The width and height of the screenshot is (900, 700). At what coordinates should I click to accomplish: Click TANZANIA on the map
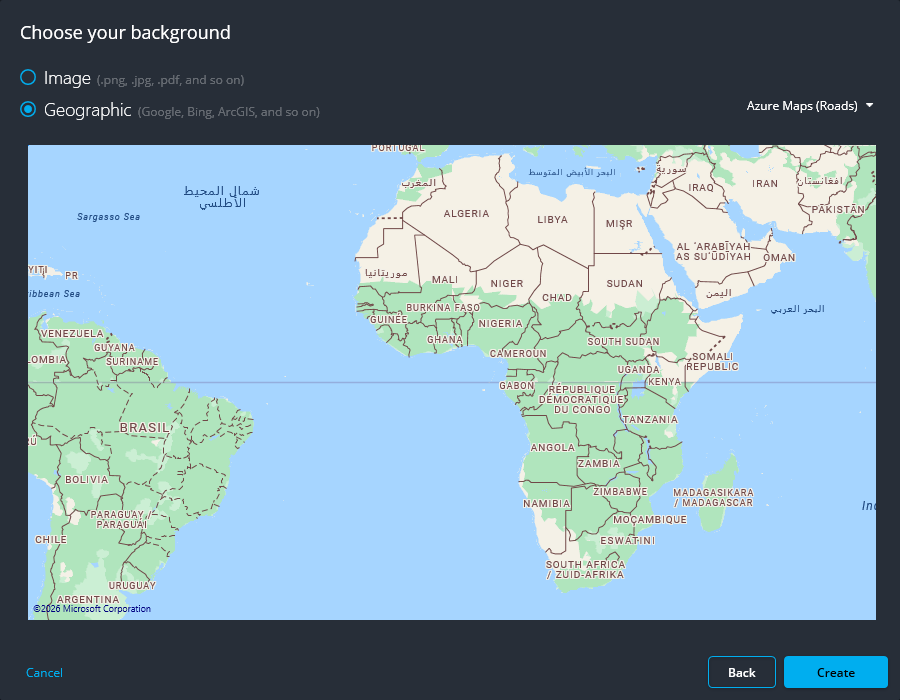pyautogui.click(x=651, y=419)
